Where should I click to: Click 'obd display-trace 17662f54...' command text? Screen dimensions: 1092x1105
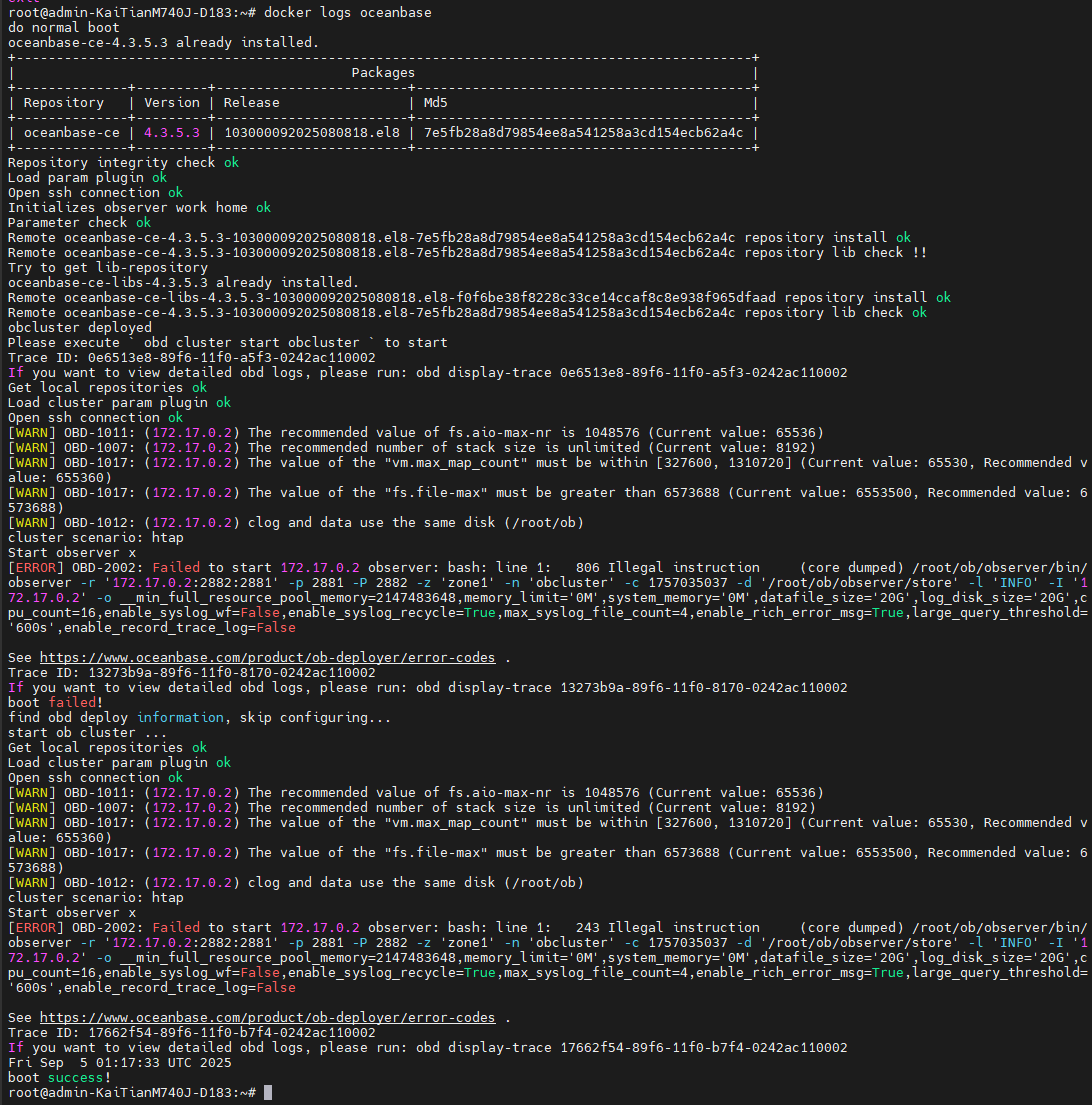631,1048
